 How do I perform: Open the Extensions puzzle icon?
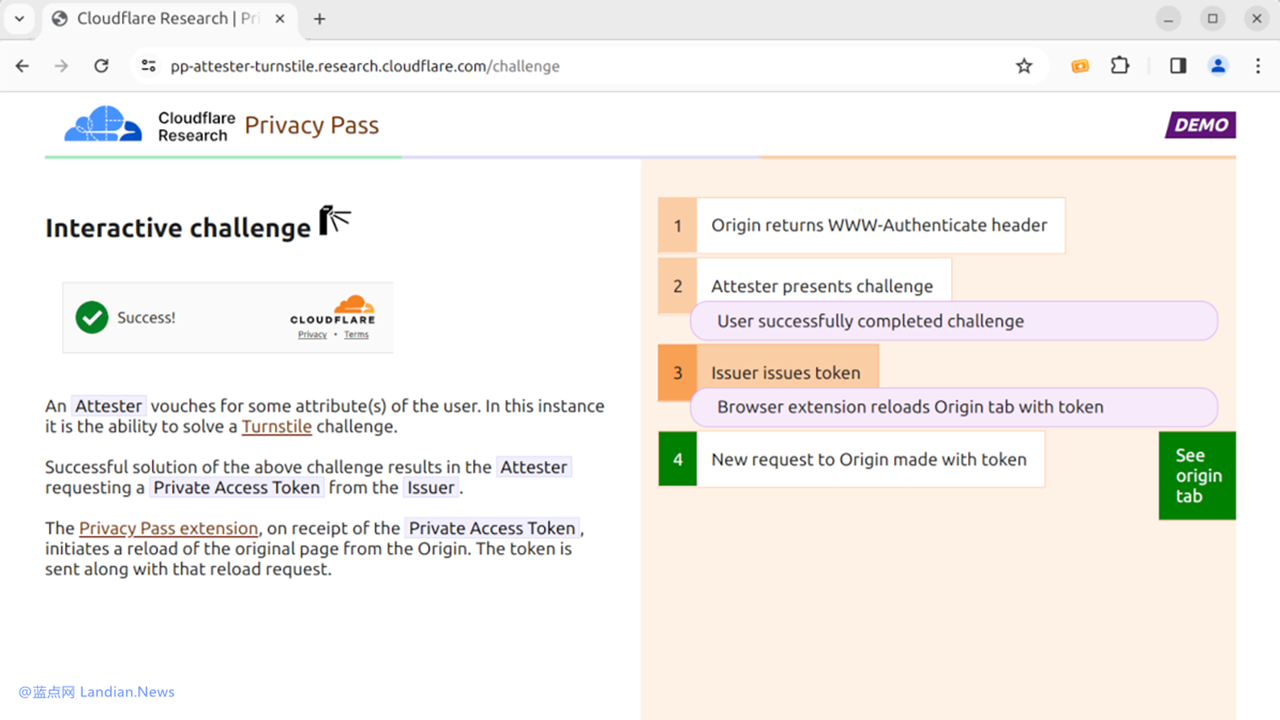1120,66
